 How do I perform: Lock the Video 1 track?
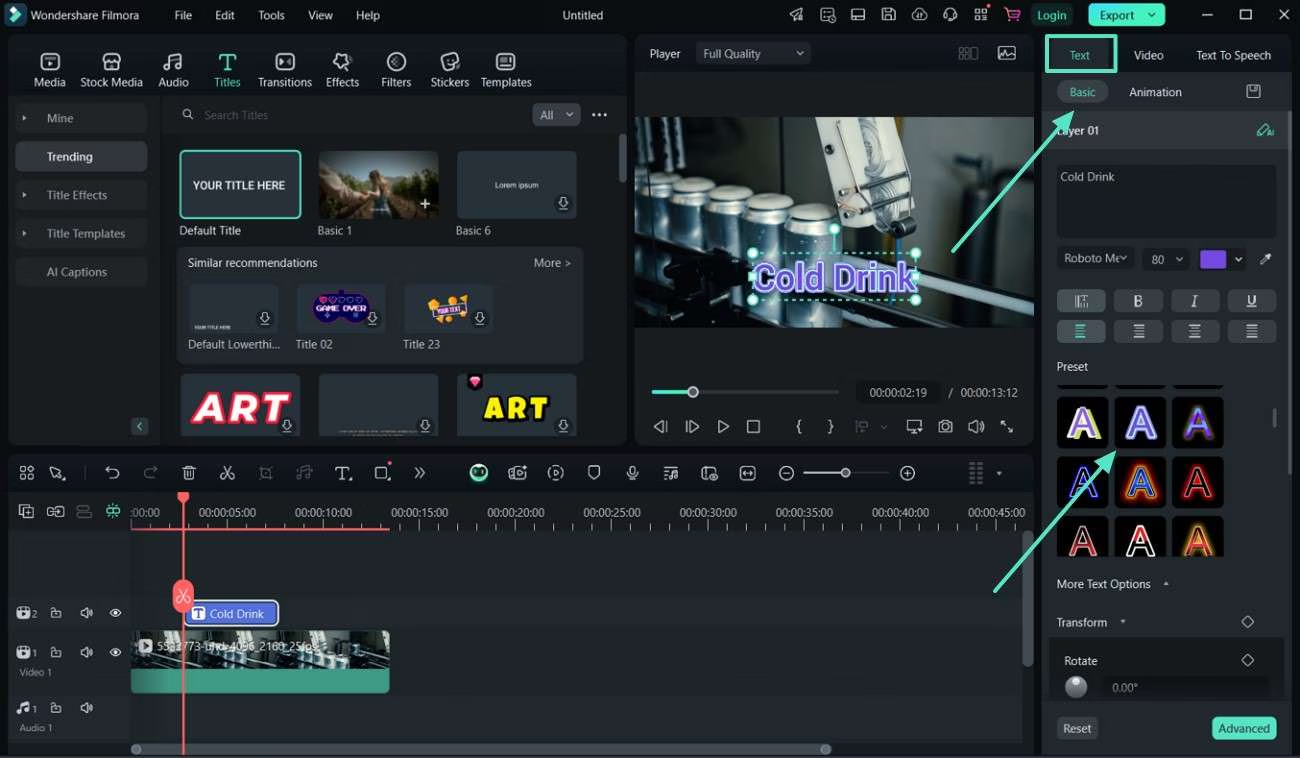click(x=56, y=652)
